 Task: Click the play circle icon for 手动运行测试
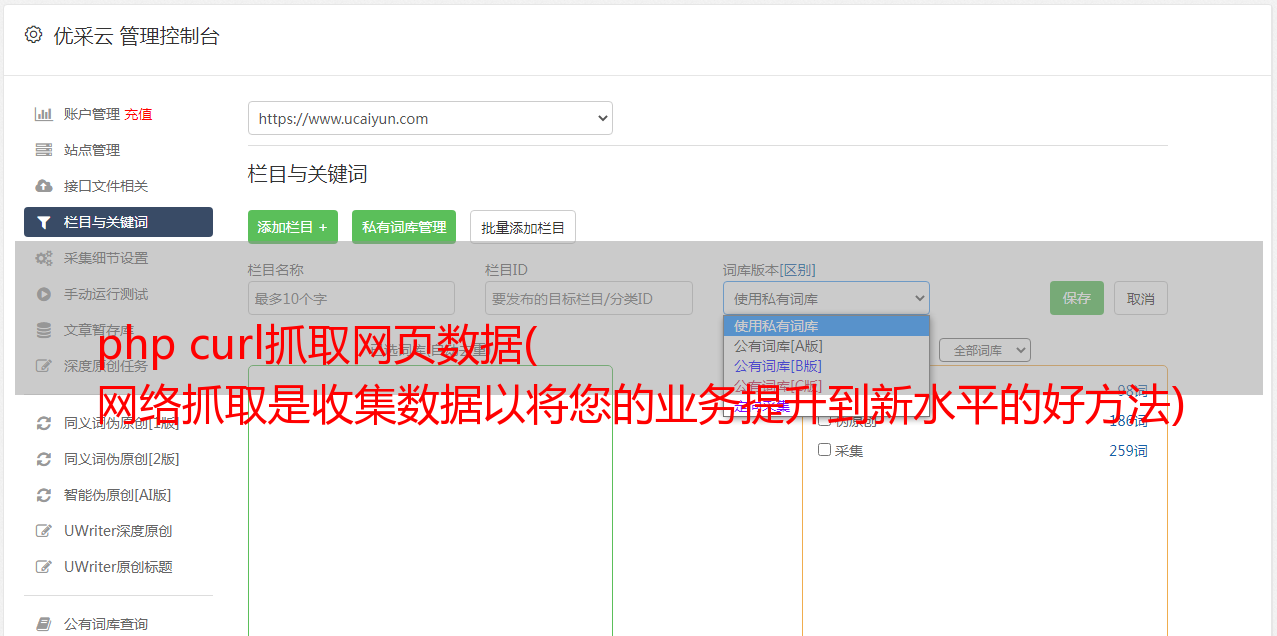click(x=43, y=294)
